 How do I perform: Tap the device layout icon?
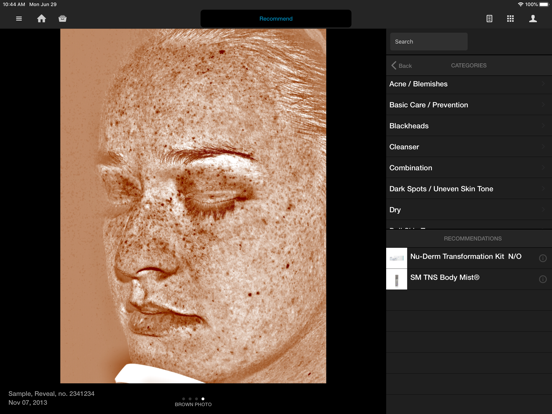tap(489, 19)
